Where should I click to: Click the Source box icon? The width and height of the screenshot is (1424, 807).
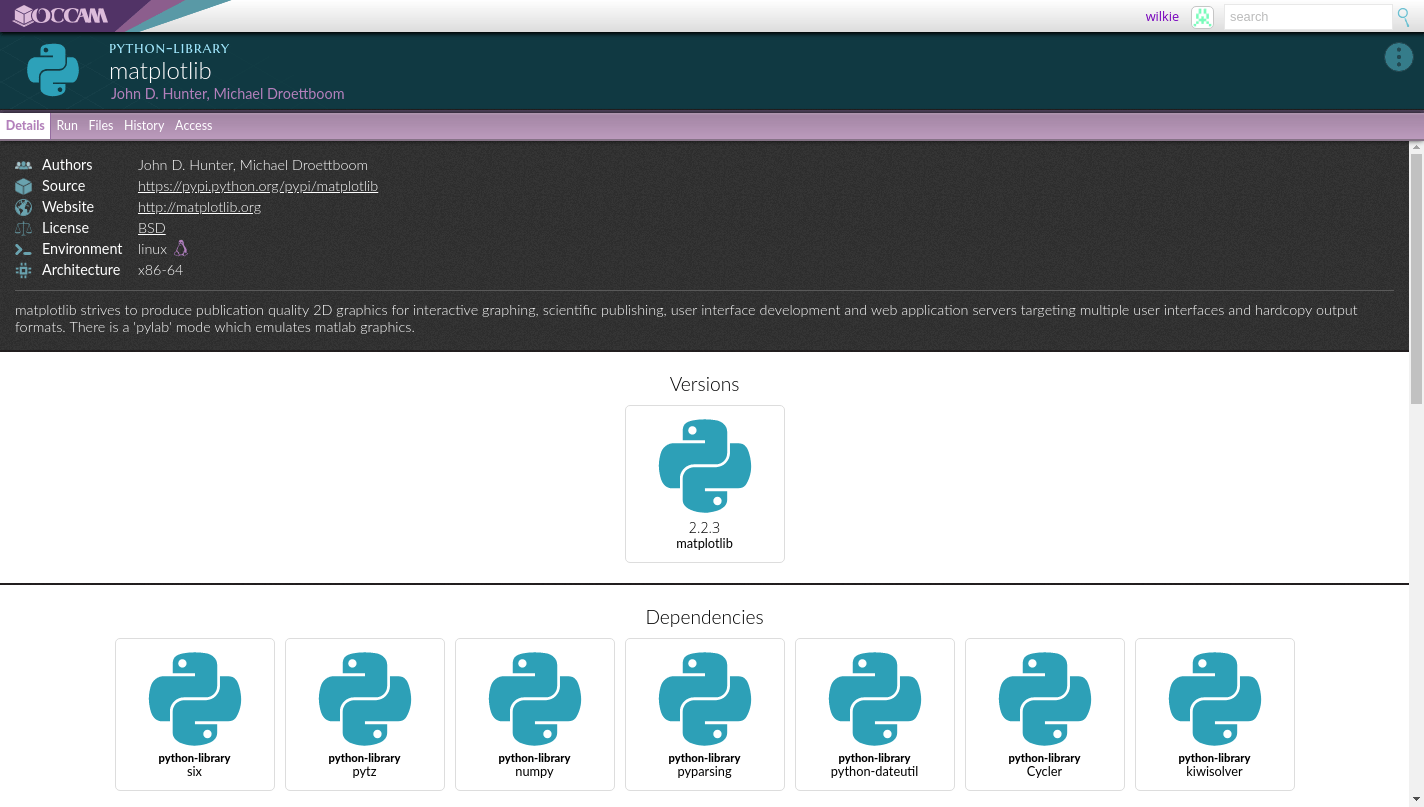pyautogui.click(x=23, y=186)
